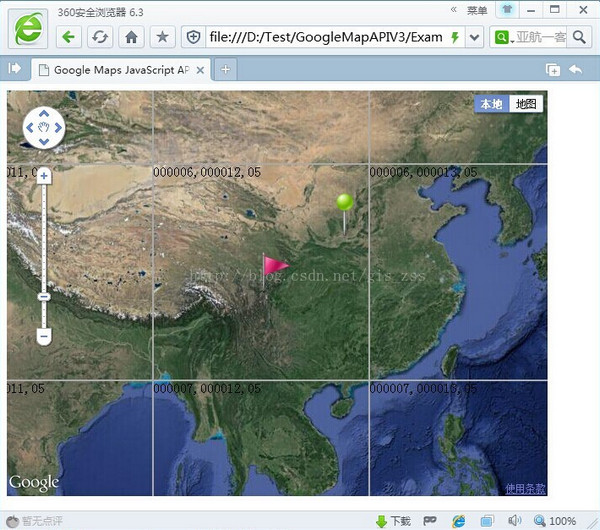Mute sound via speaker icon

514,520
